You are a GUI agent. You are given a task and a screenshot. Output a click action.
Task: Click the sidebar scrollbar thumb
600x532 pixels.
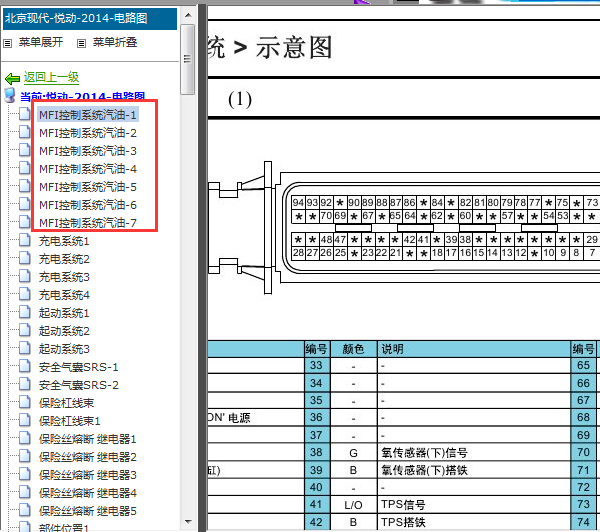coord(188,59)
